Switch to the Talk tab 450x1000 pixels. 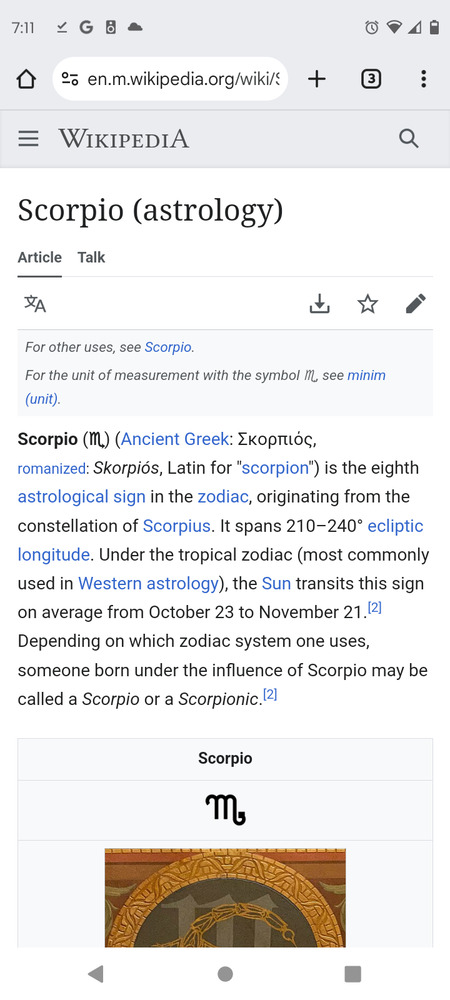(91, 258)
